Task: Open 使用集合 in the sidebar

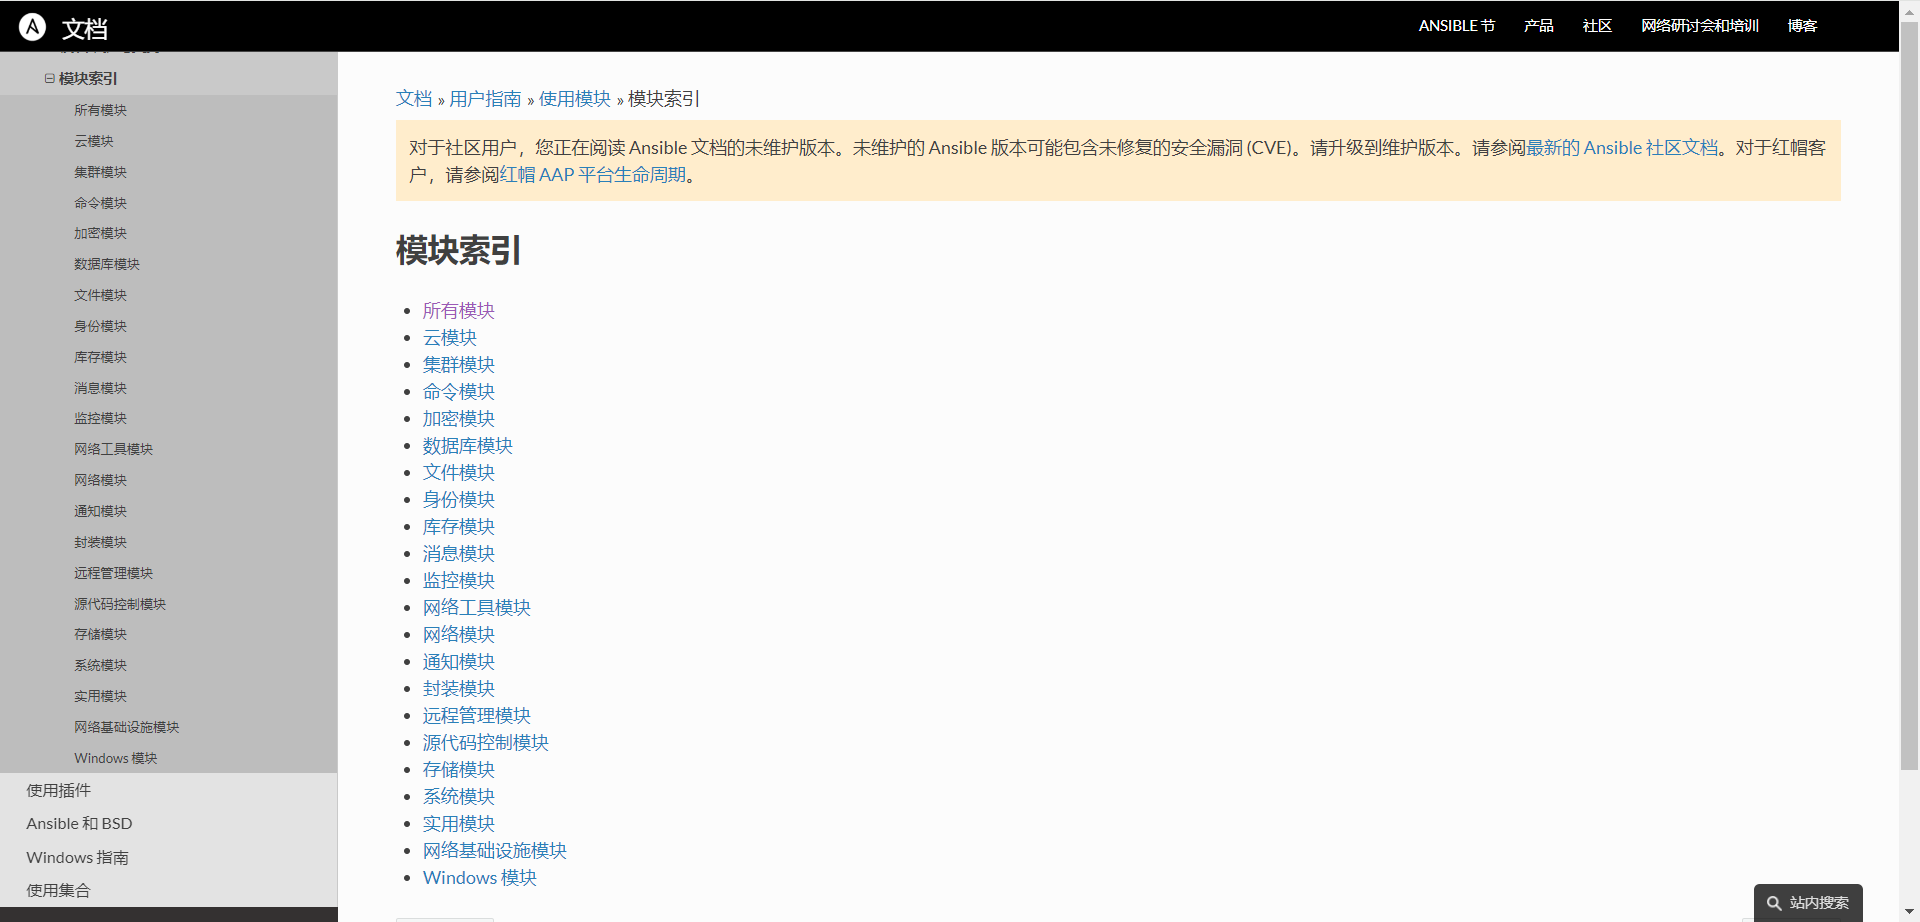Action: (58, 890)
